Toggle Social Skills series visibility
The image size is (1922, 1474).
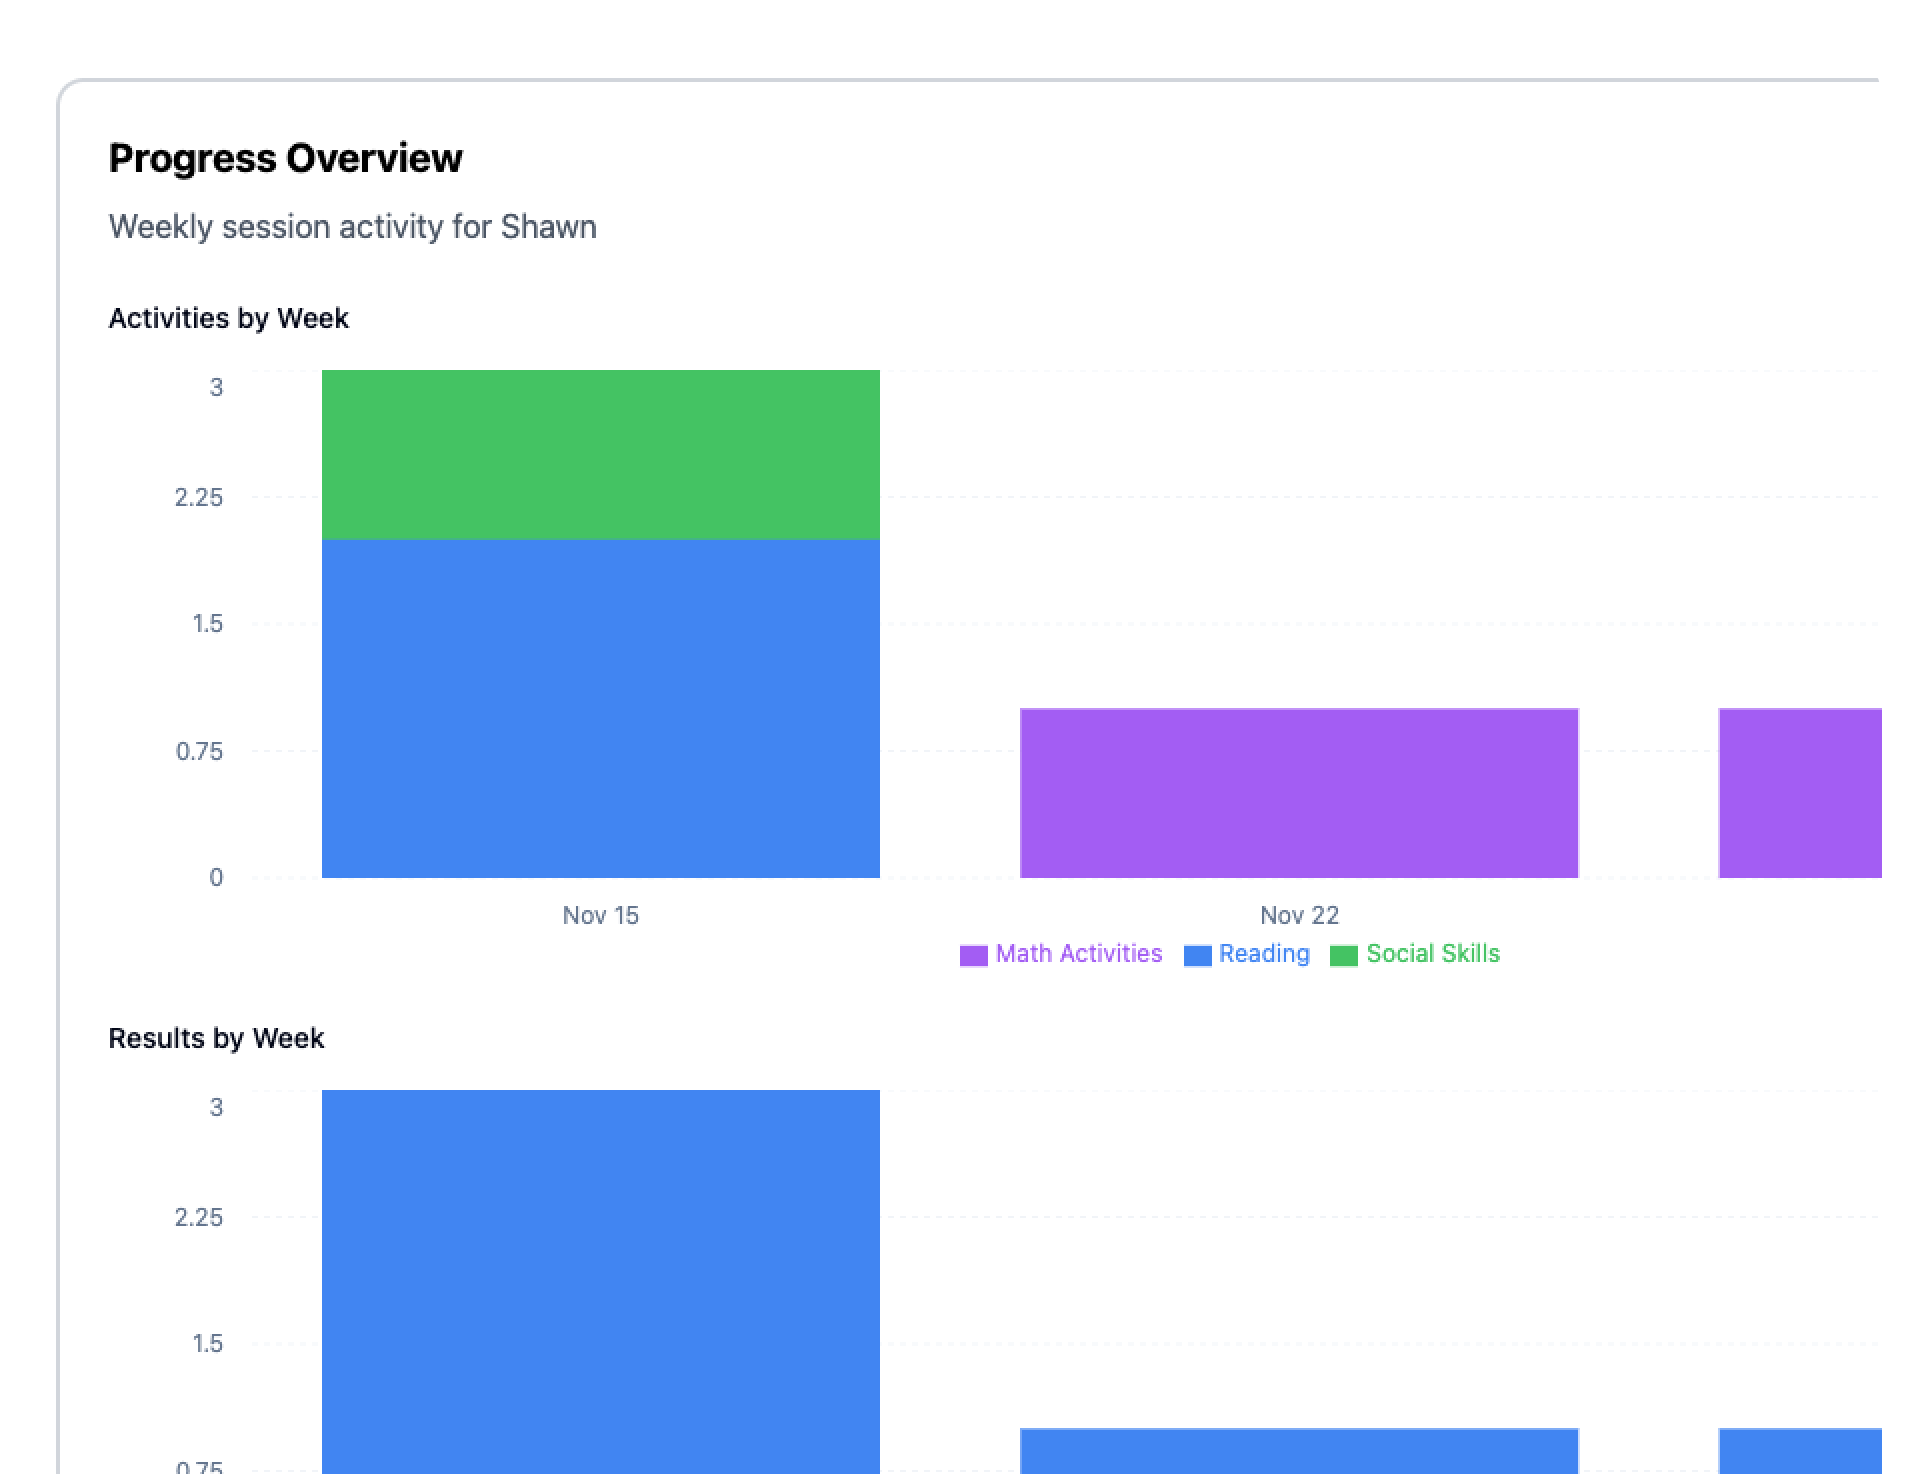coord(1433,954)
